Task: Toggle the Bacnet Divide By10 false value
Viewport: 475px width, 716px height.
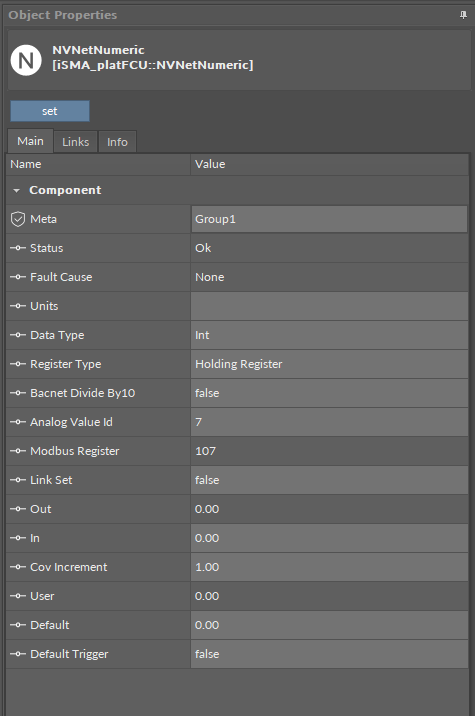Action: pos(329,393)
